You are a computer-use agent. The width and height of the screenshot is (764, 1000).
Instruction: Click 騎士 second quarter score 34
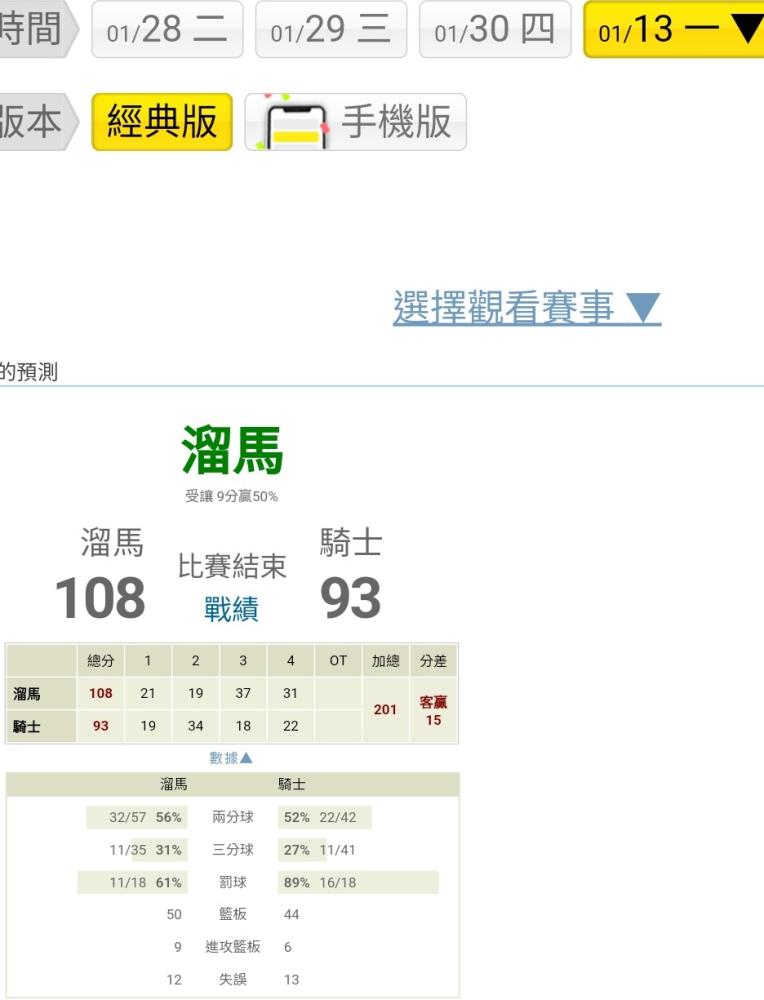point(196,726)
